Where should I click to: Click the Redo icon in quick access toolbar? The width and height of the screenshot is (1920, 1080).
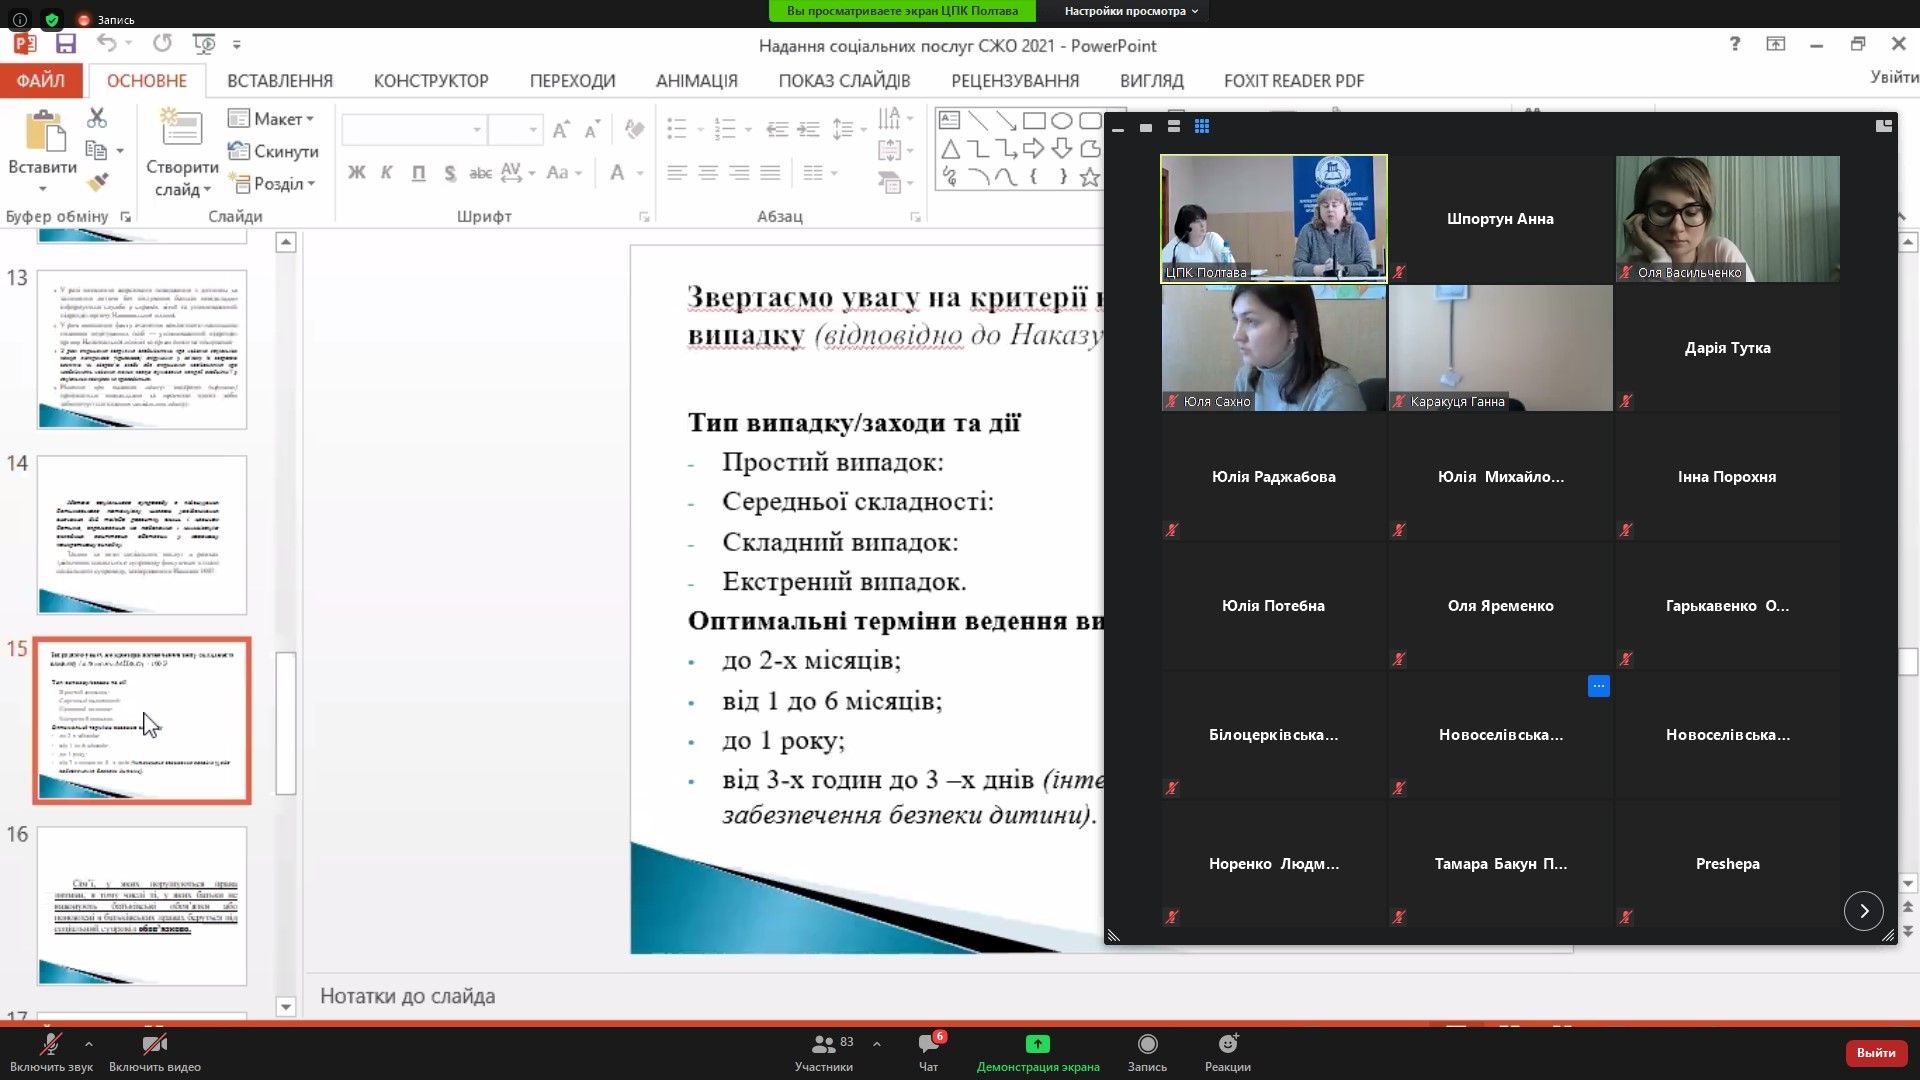162,43
